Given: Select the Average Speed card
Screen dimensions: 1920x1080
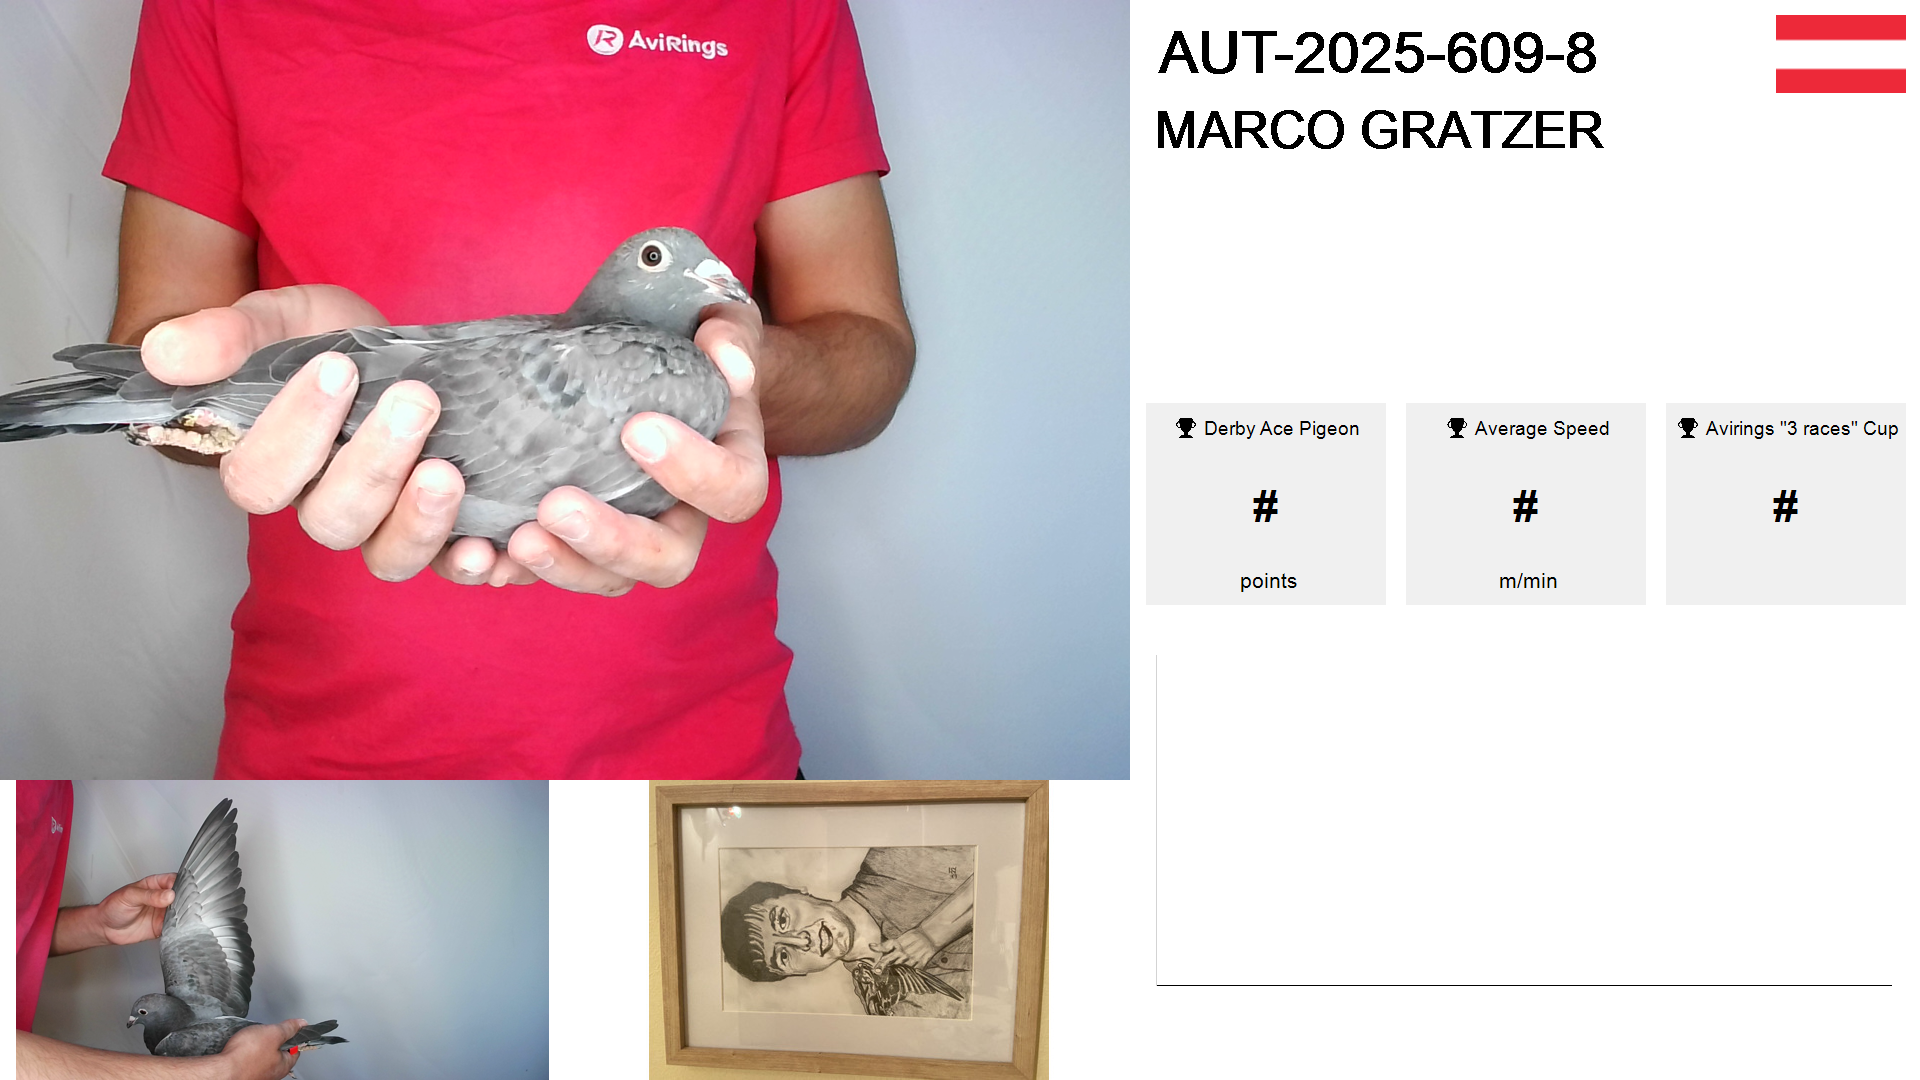Looking at the screenshot, I should coord(1526,504).
